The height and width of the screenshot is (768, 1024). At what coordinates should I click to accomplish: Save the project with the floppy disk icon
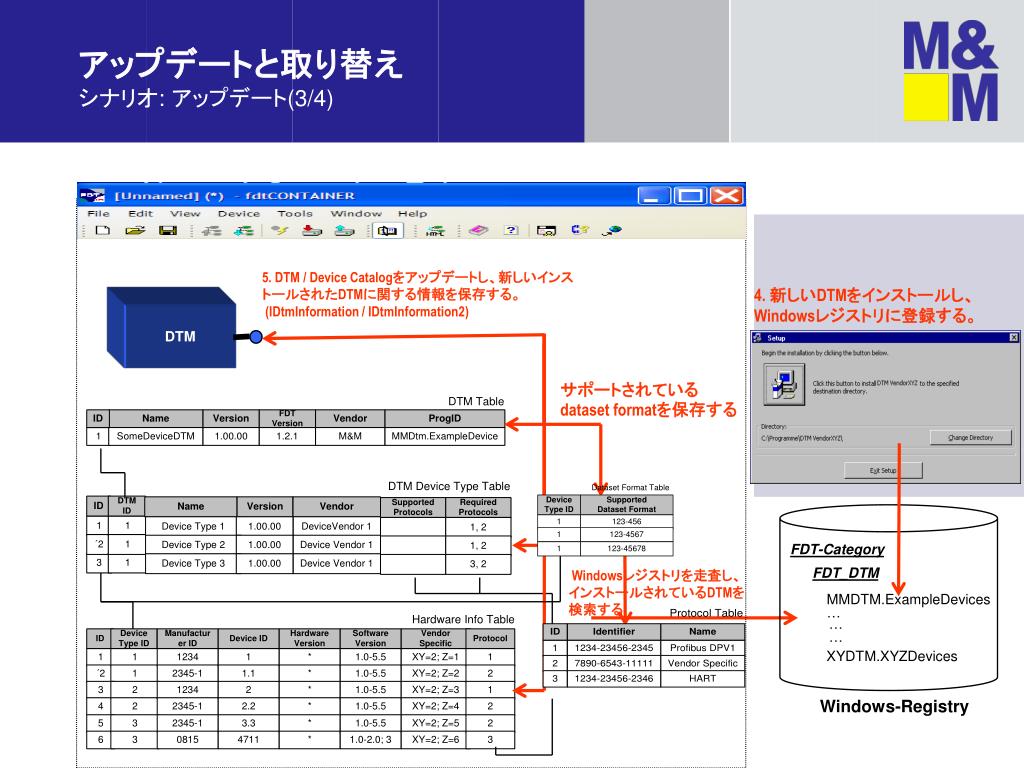click(168, 231)
